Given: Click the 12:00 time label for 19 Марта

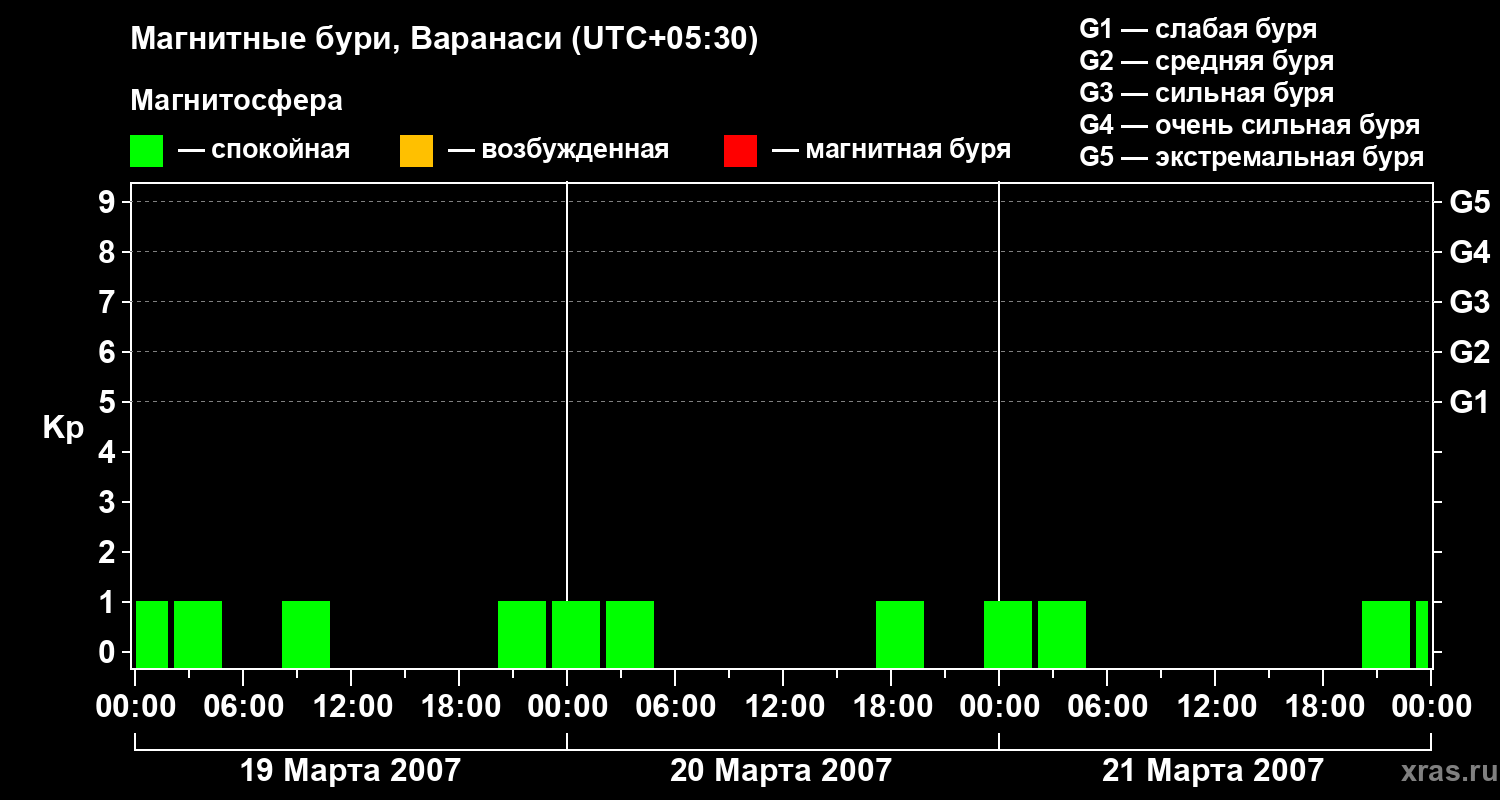Looking at the screenshot, I should (x=351, y=707).
